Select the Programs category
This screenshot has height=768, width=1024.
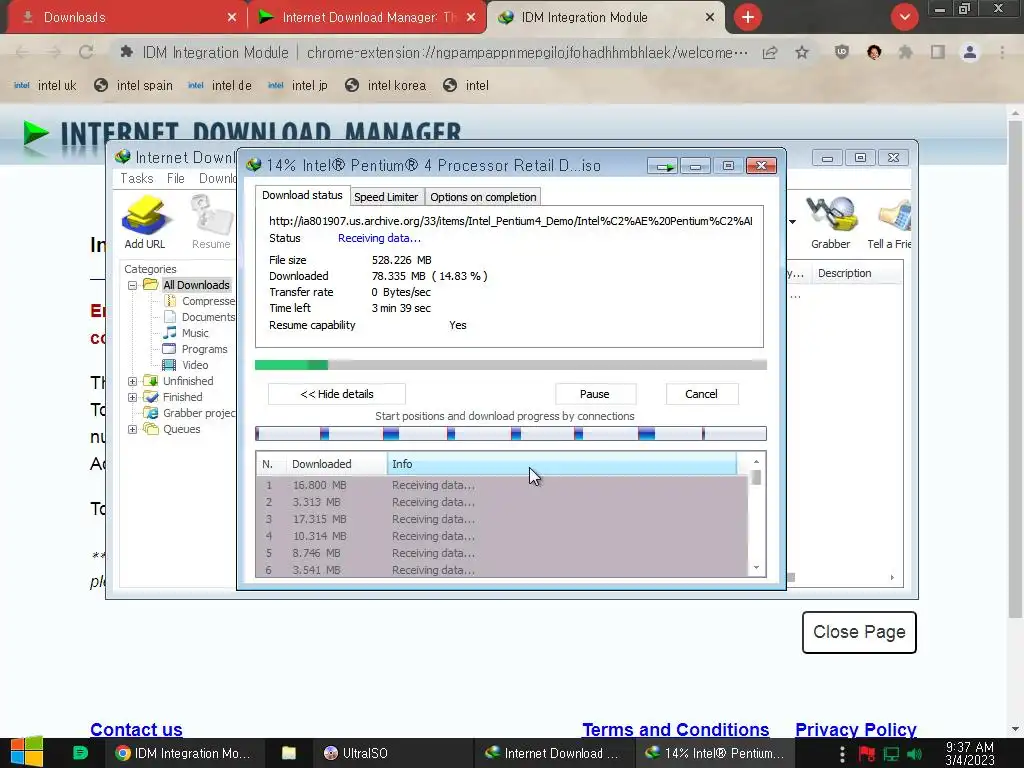click(196, 349)
